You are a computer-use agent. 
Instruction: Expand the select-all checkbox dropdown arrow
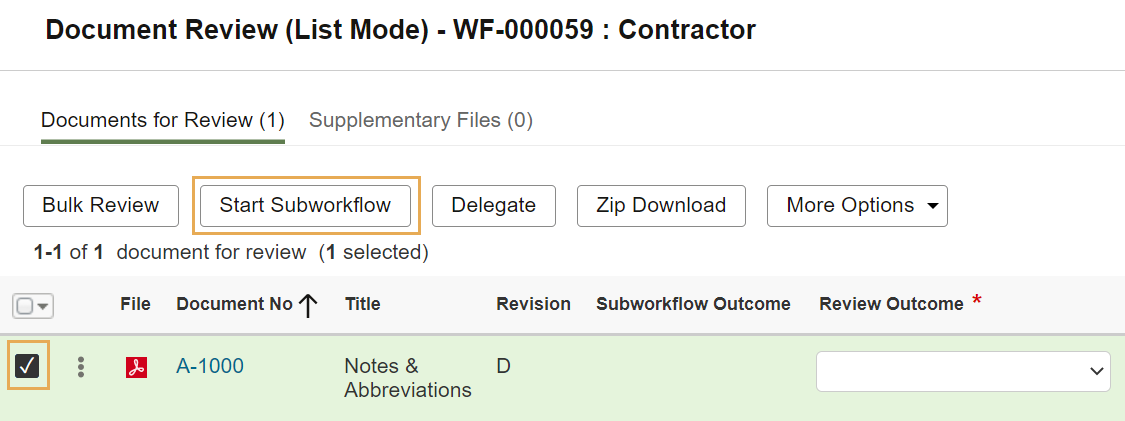point(43,306)
